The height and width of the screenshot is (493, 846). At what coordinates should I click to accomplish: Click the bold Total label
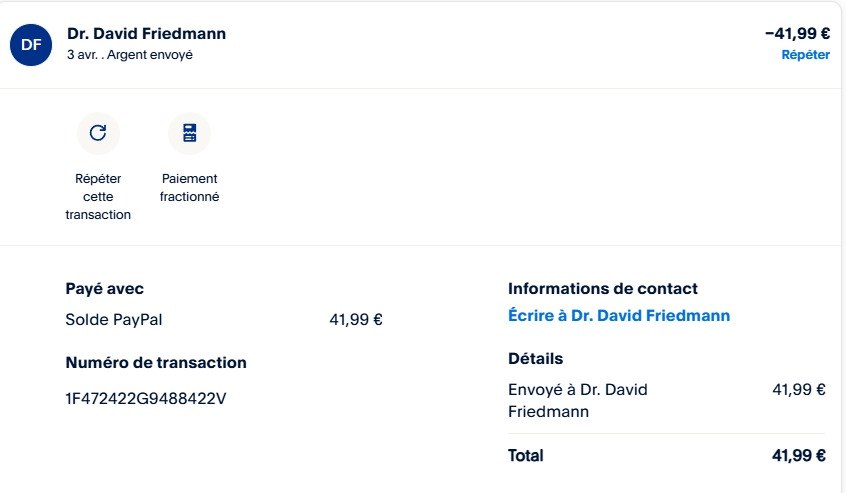tap(526, 456)
